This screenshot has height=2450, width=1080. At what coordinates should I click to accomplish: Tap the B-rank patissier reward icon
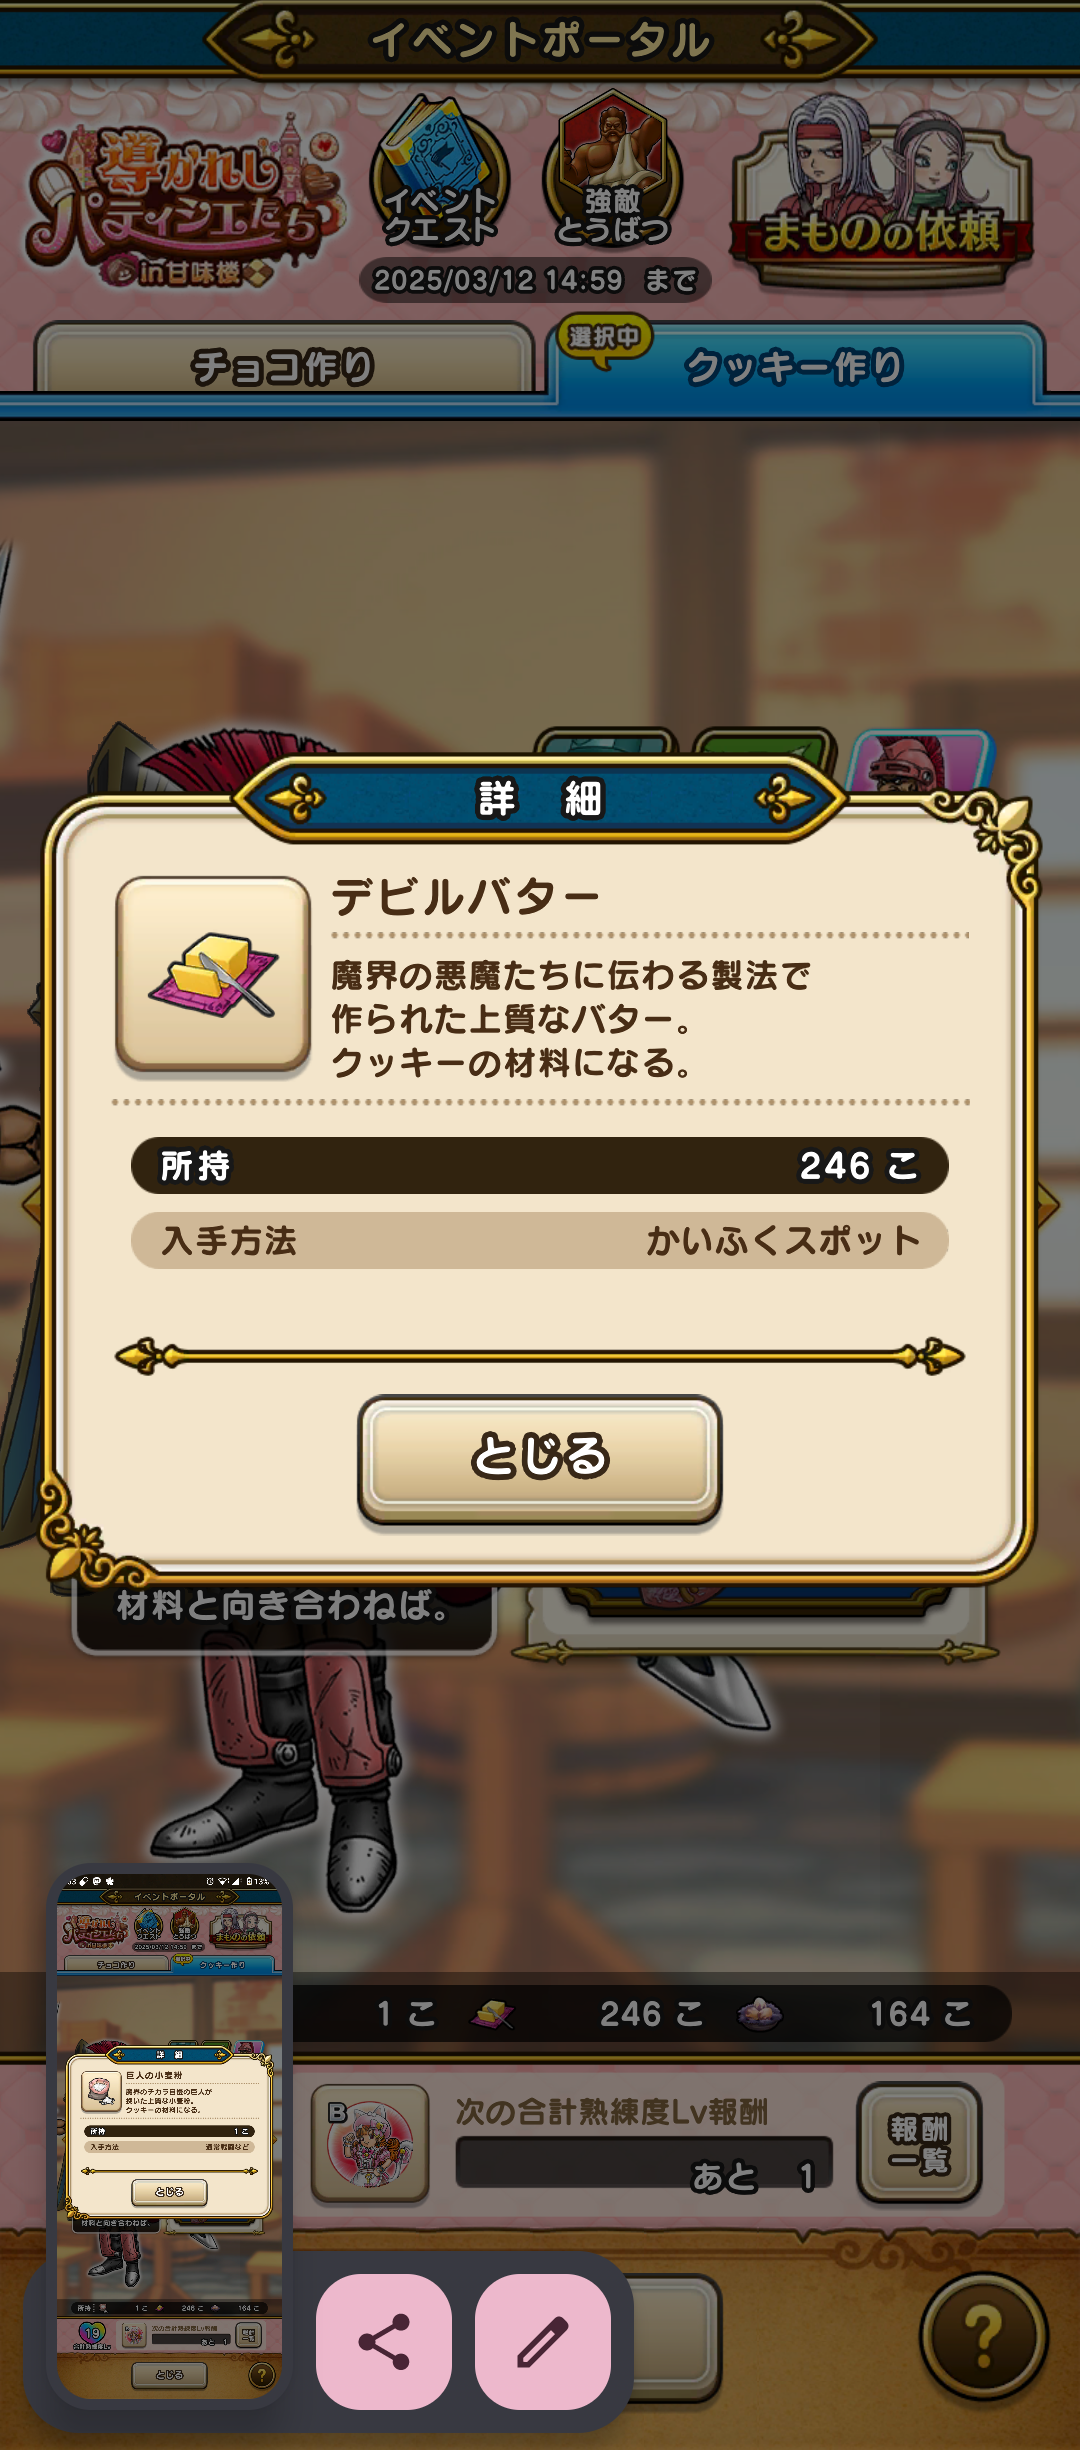tap(370, 2143)
